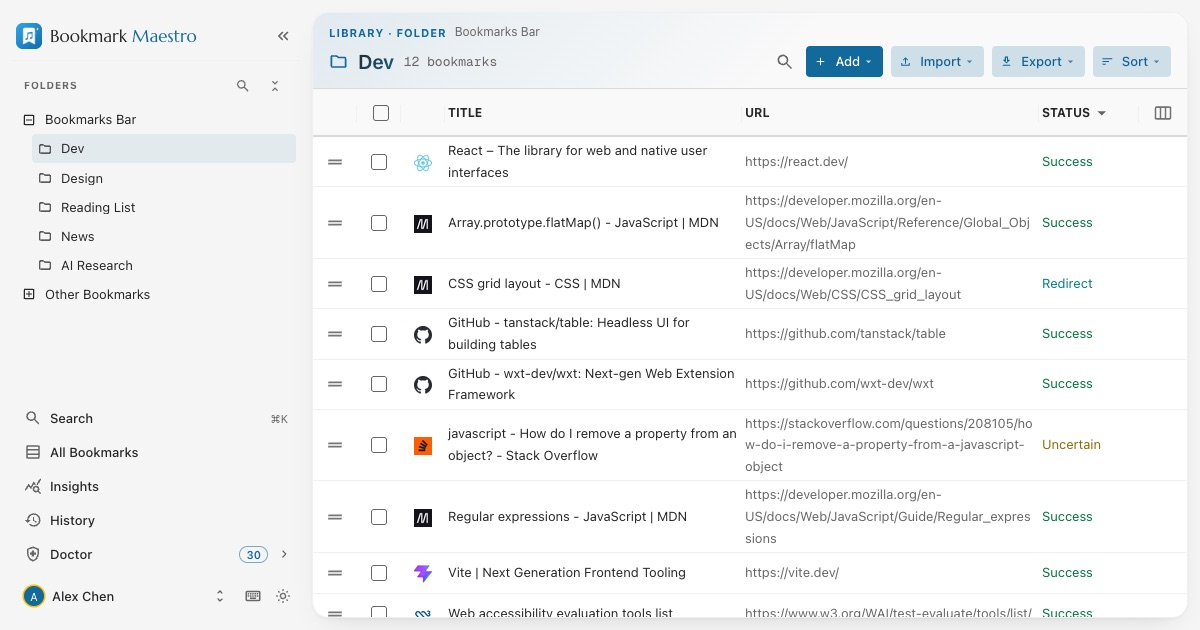Click the Stack Overflow favicon
The image size is (1200, 630).
423,445
